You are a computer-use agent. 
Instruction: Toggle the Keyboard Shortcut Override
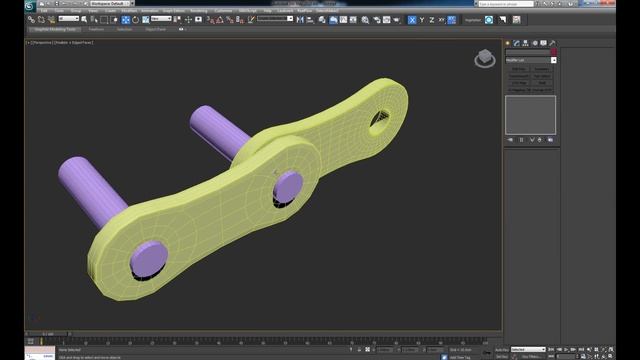[x=198, y=20]
